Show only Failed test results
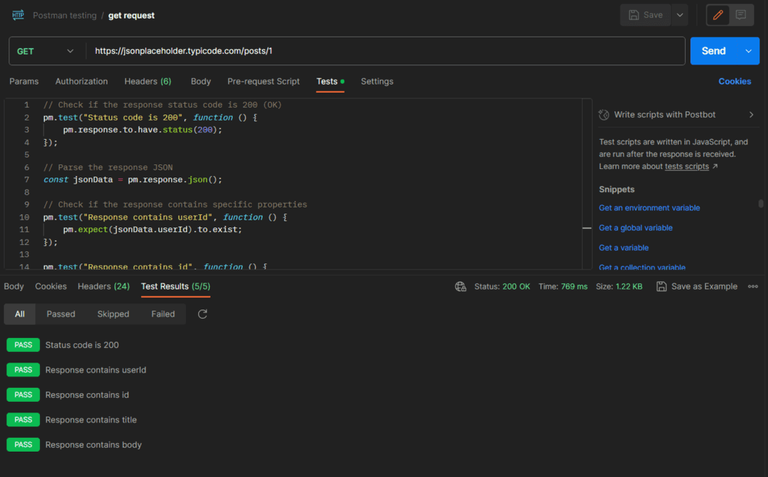This screenshot has width=768, height=477. coord(163,314)
